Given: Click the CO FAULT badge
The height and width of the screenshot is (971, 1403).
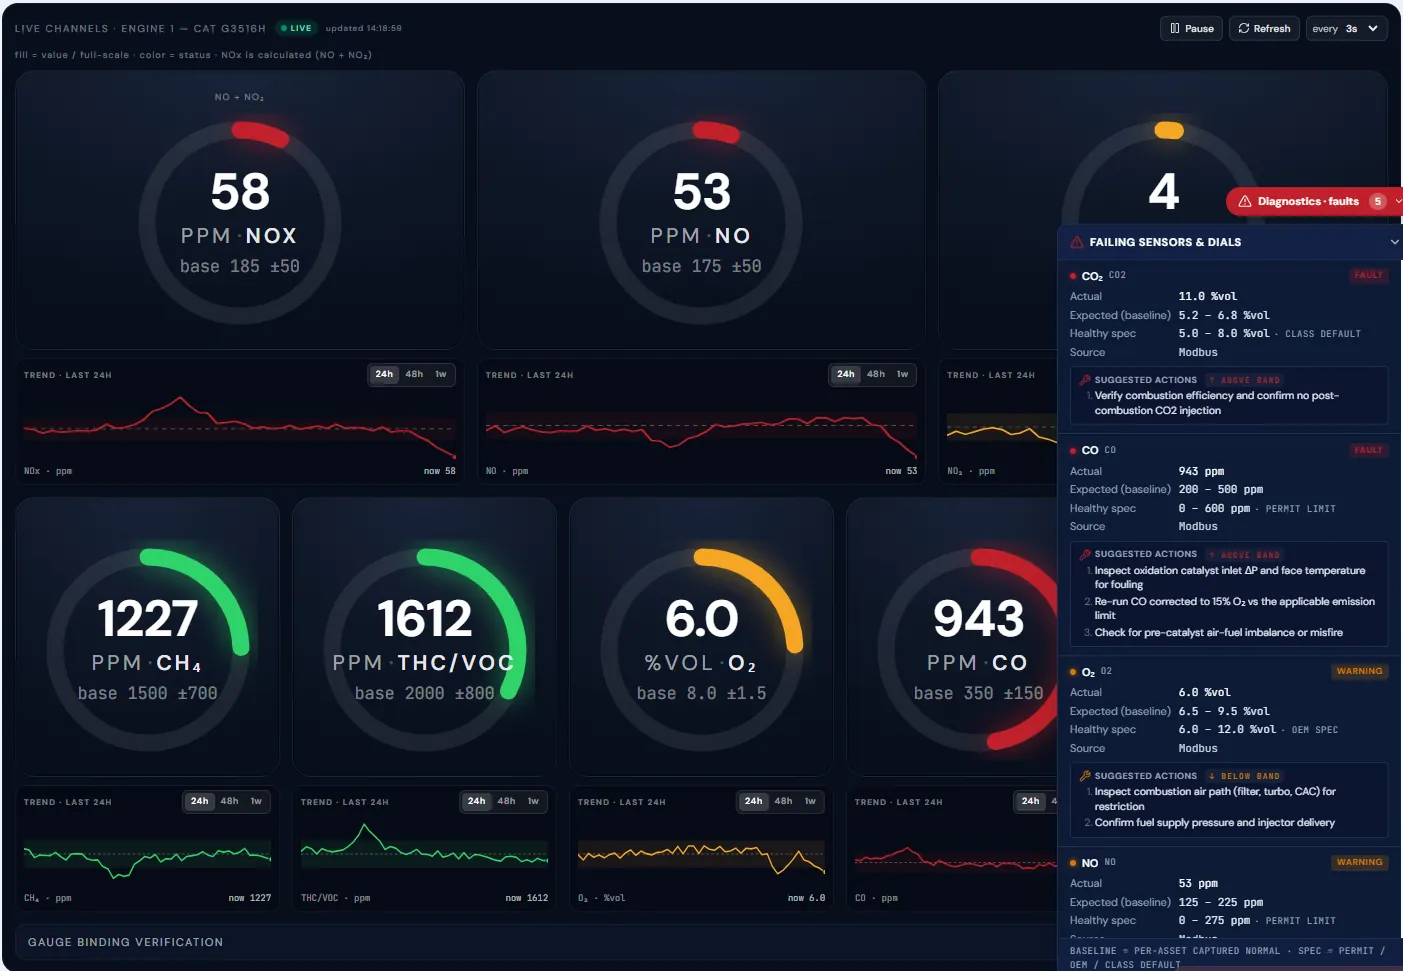Looking at the screenshot, I should [1368, 450].
